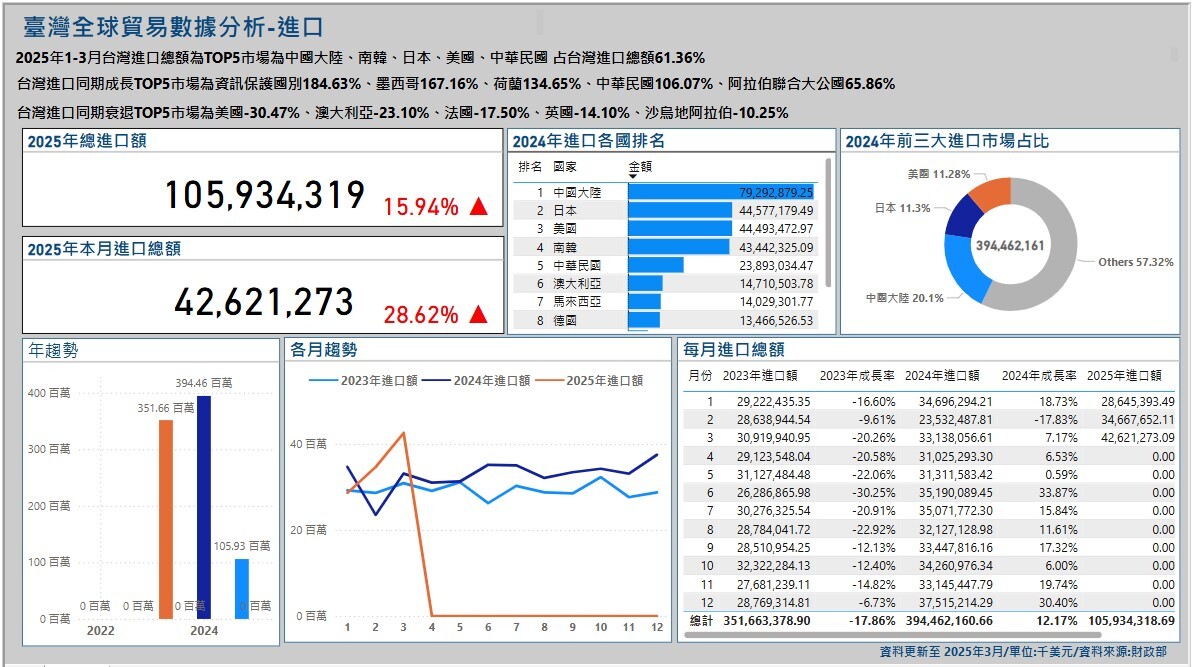
Task: Click the light blue 105.93 百萬 bar
Action: (x=242, y=588)
